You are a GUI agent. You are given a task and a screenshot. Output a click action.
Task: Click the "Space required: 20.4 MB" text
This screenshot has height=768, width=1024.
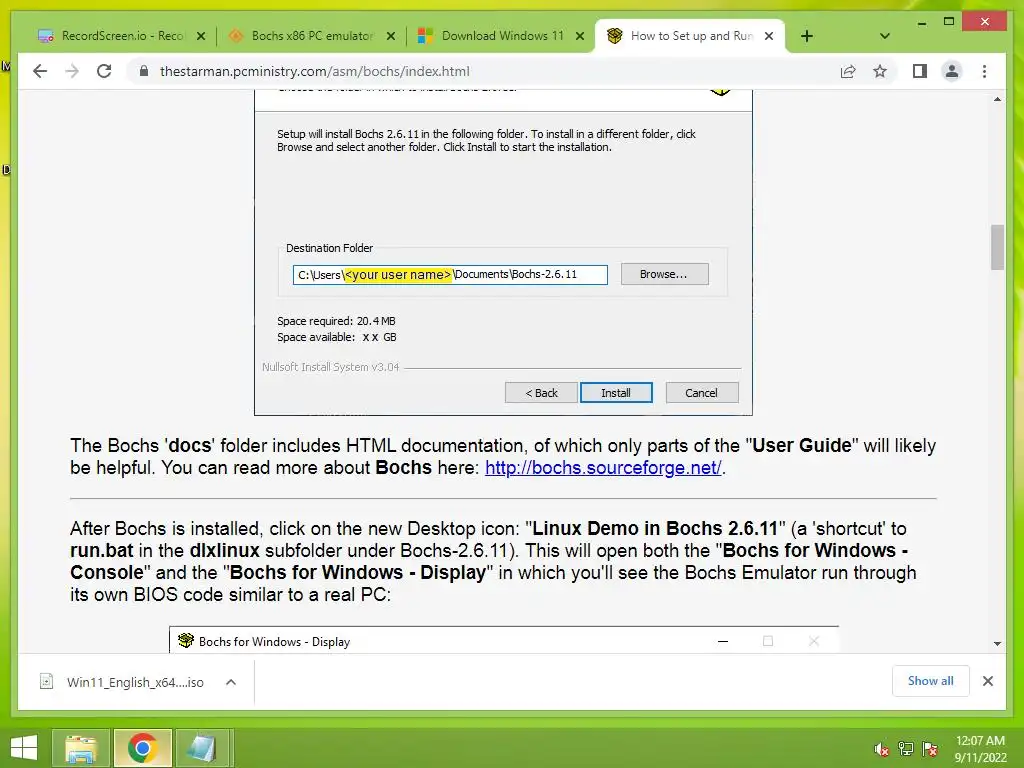click(x=336, y=321)
